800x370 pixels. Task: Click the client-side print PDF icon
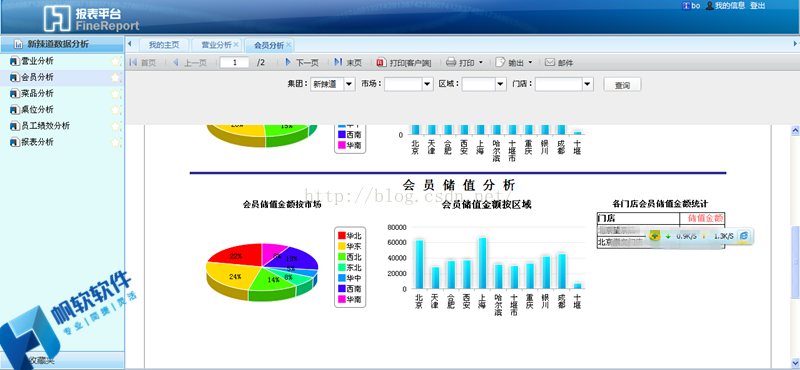tap(381, 63)
